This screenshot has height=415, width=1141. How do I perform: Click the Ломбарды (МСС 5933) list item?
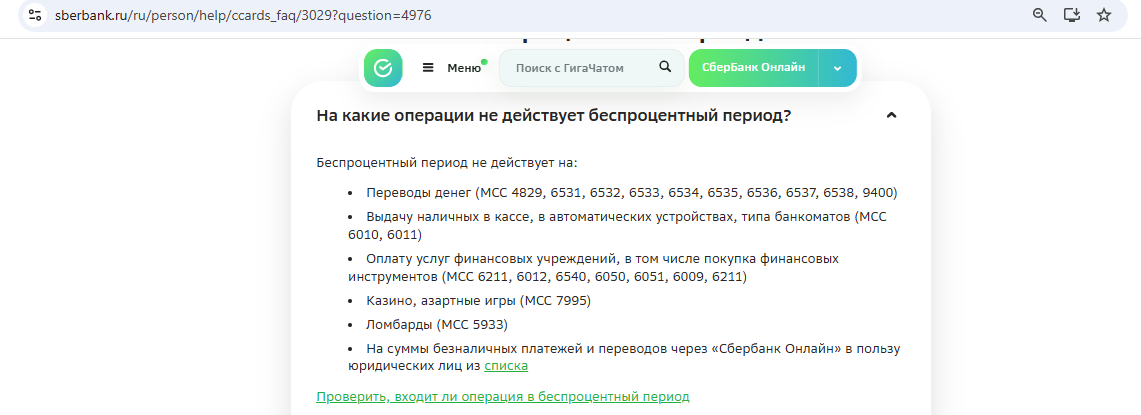click(437, 325)
